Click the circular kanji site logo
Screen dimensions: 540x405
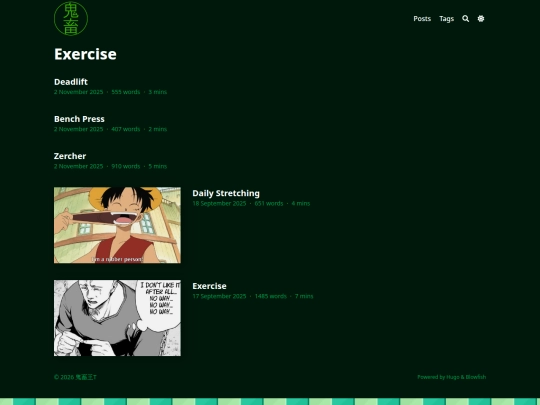(x=71, y=19)
